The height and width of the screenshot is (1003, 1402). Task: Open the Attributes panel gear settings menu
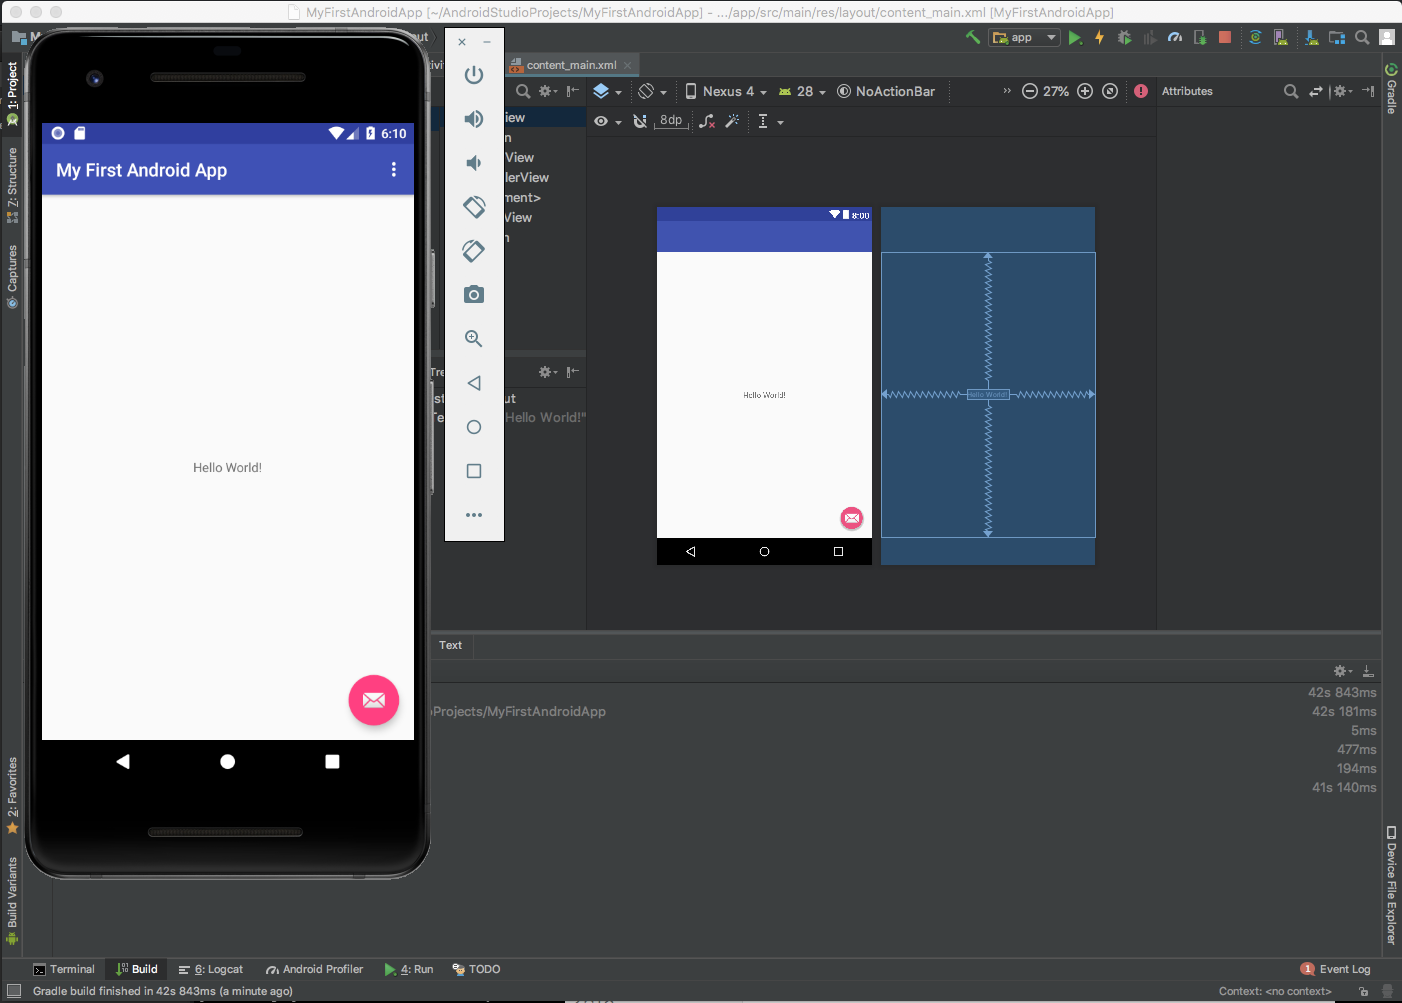tap(1343, 91)
